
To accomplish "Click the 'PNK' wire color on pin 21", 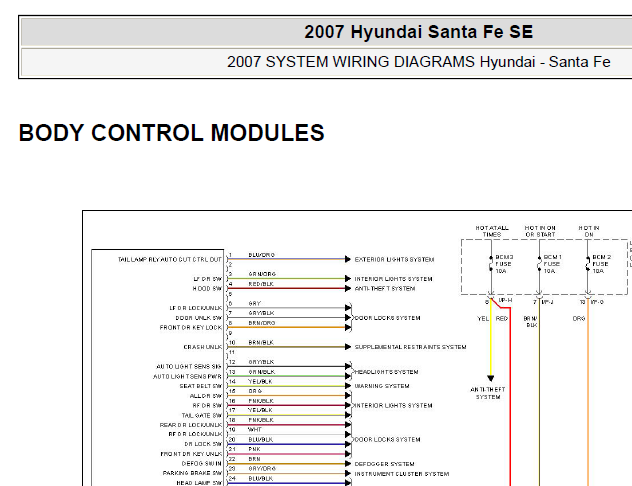I will click(x=254, y=449).
